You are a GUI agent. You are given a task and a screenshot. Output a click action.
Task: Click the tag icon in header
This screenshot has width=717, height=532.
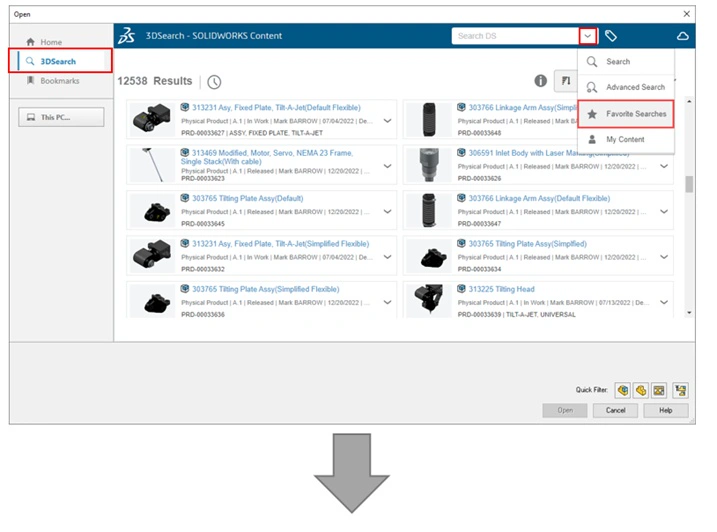click(x=611, y=36)
